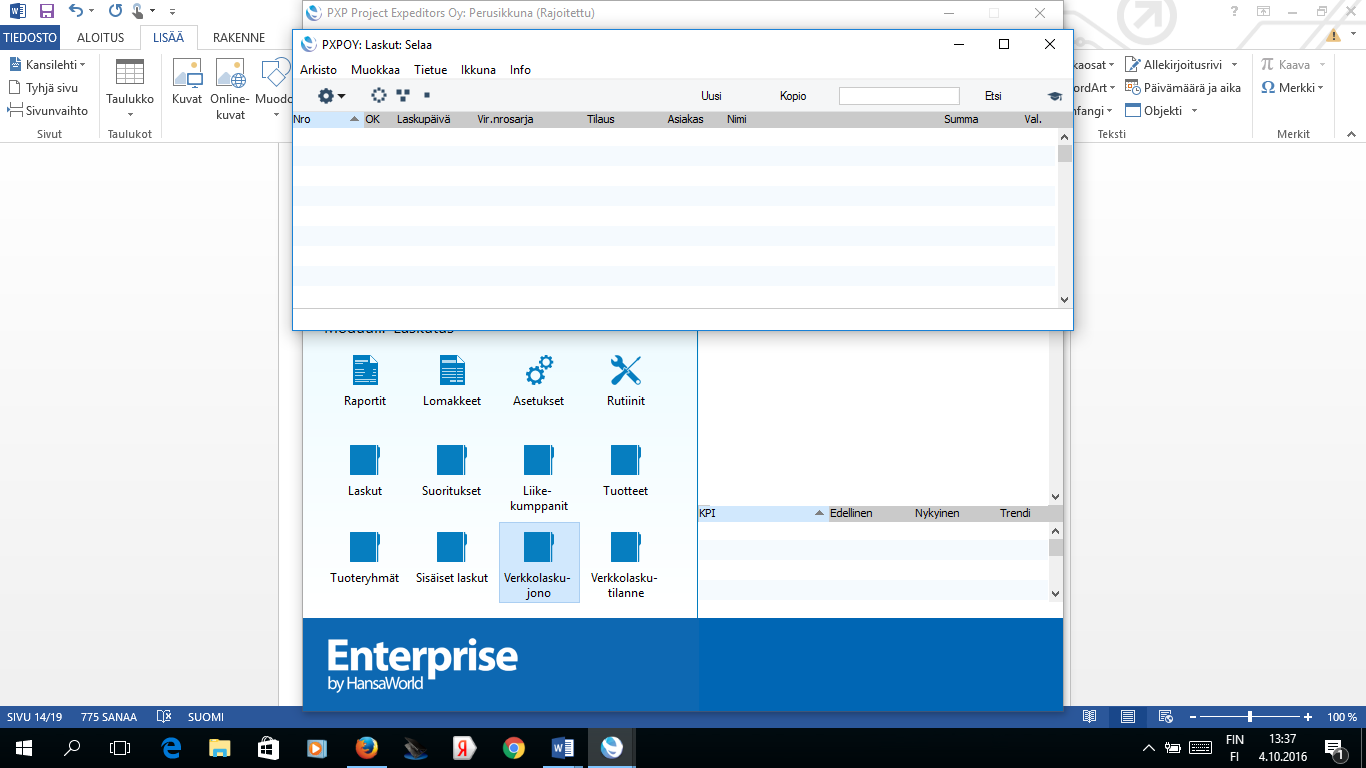Sort KPI list by Trendi column header
This screenshot has height=768, width=1366.
coord(1015,513)
